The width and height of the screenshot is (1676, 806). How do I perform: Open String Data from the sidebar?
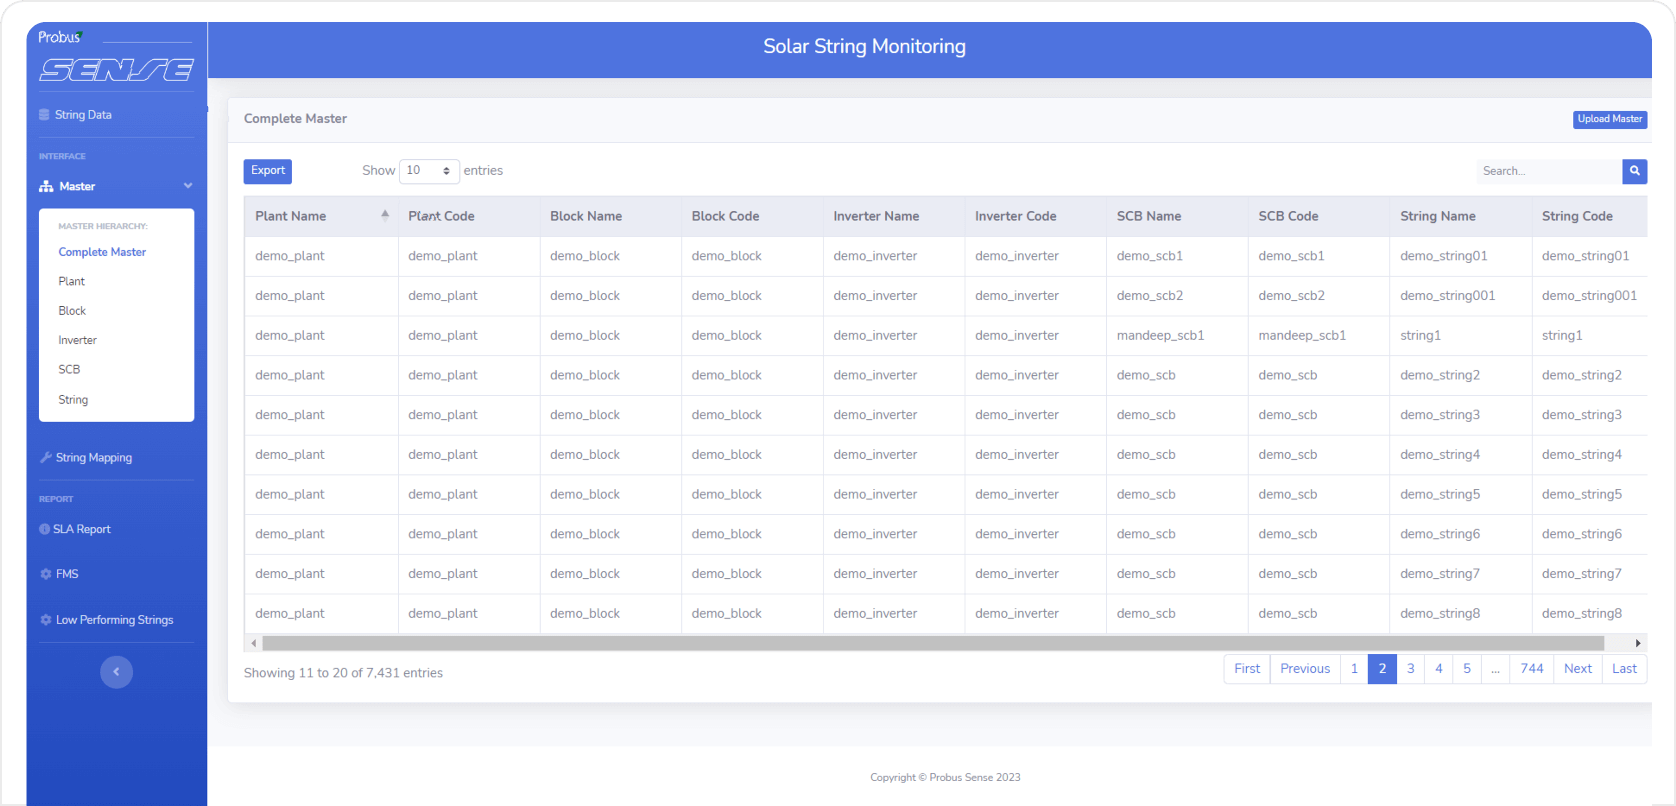83,115
